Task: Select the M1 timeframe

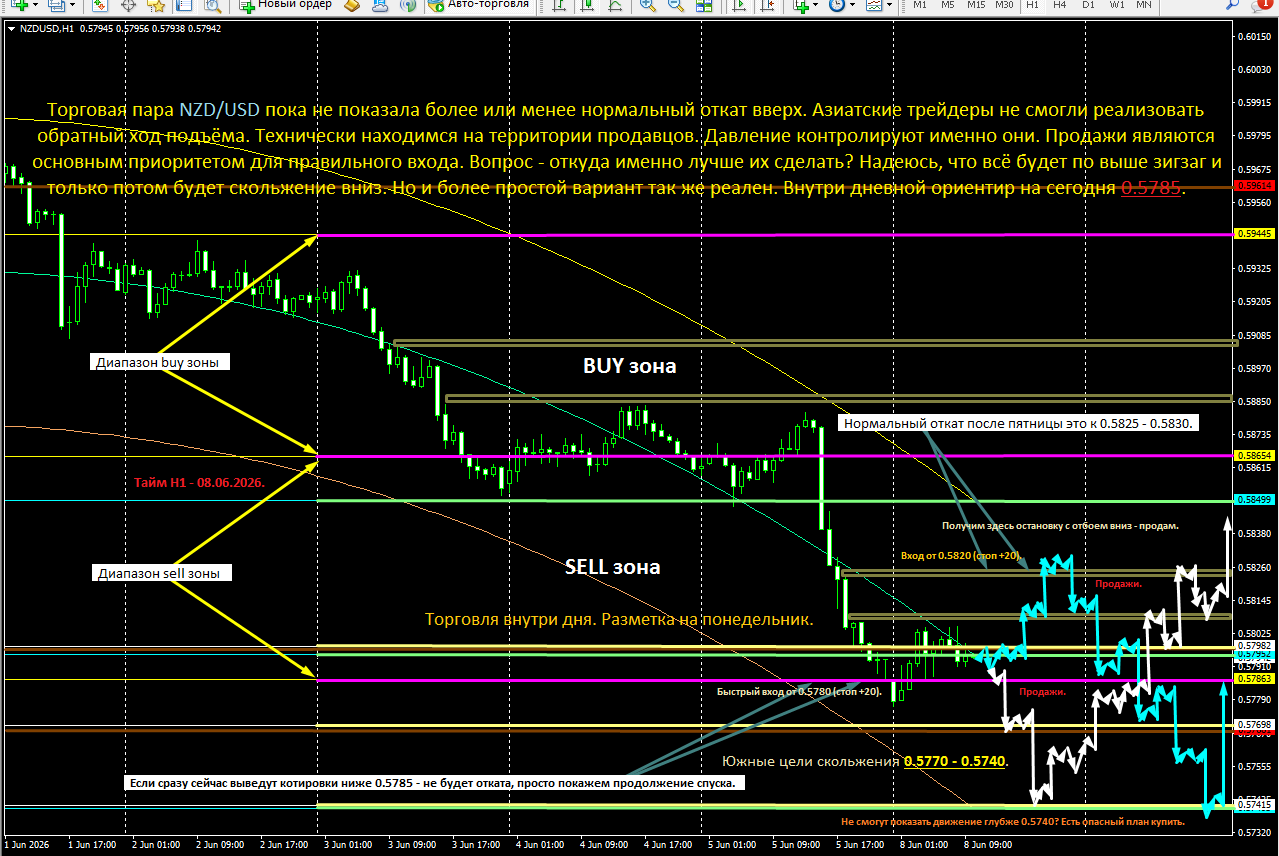Action: (x=920, y=5)
